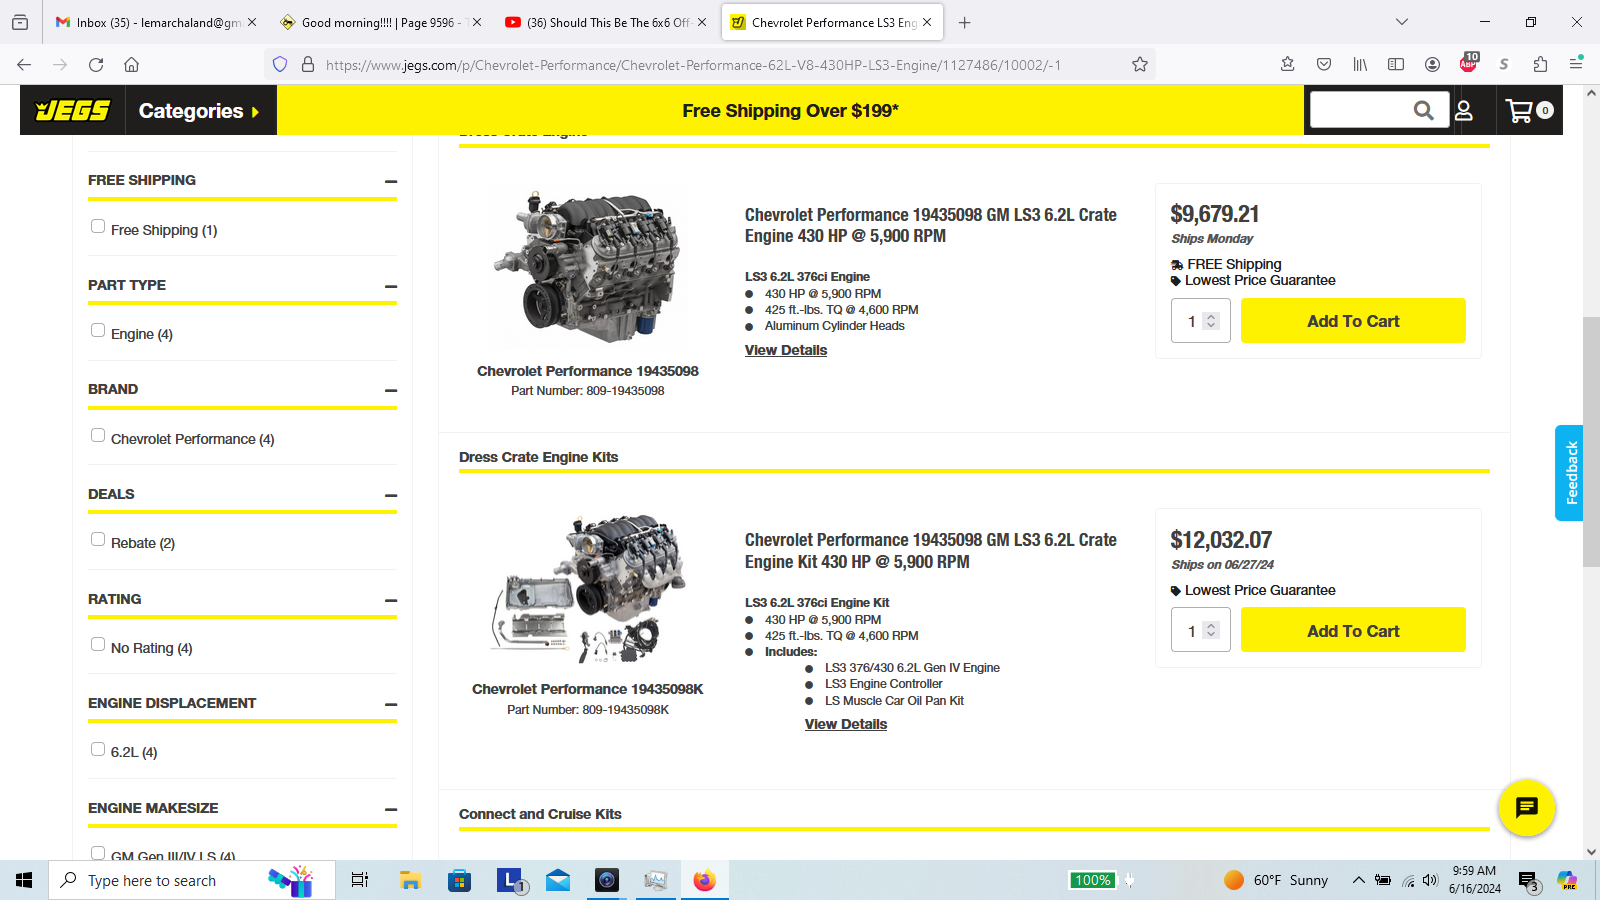Open Task View on taskbar

click(x=360, y=880)
